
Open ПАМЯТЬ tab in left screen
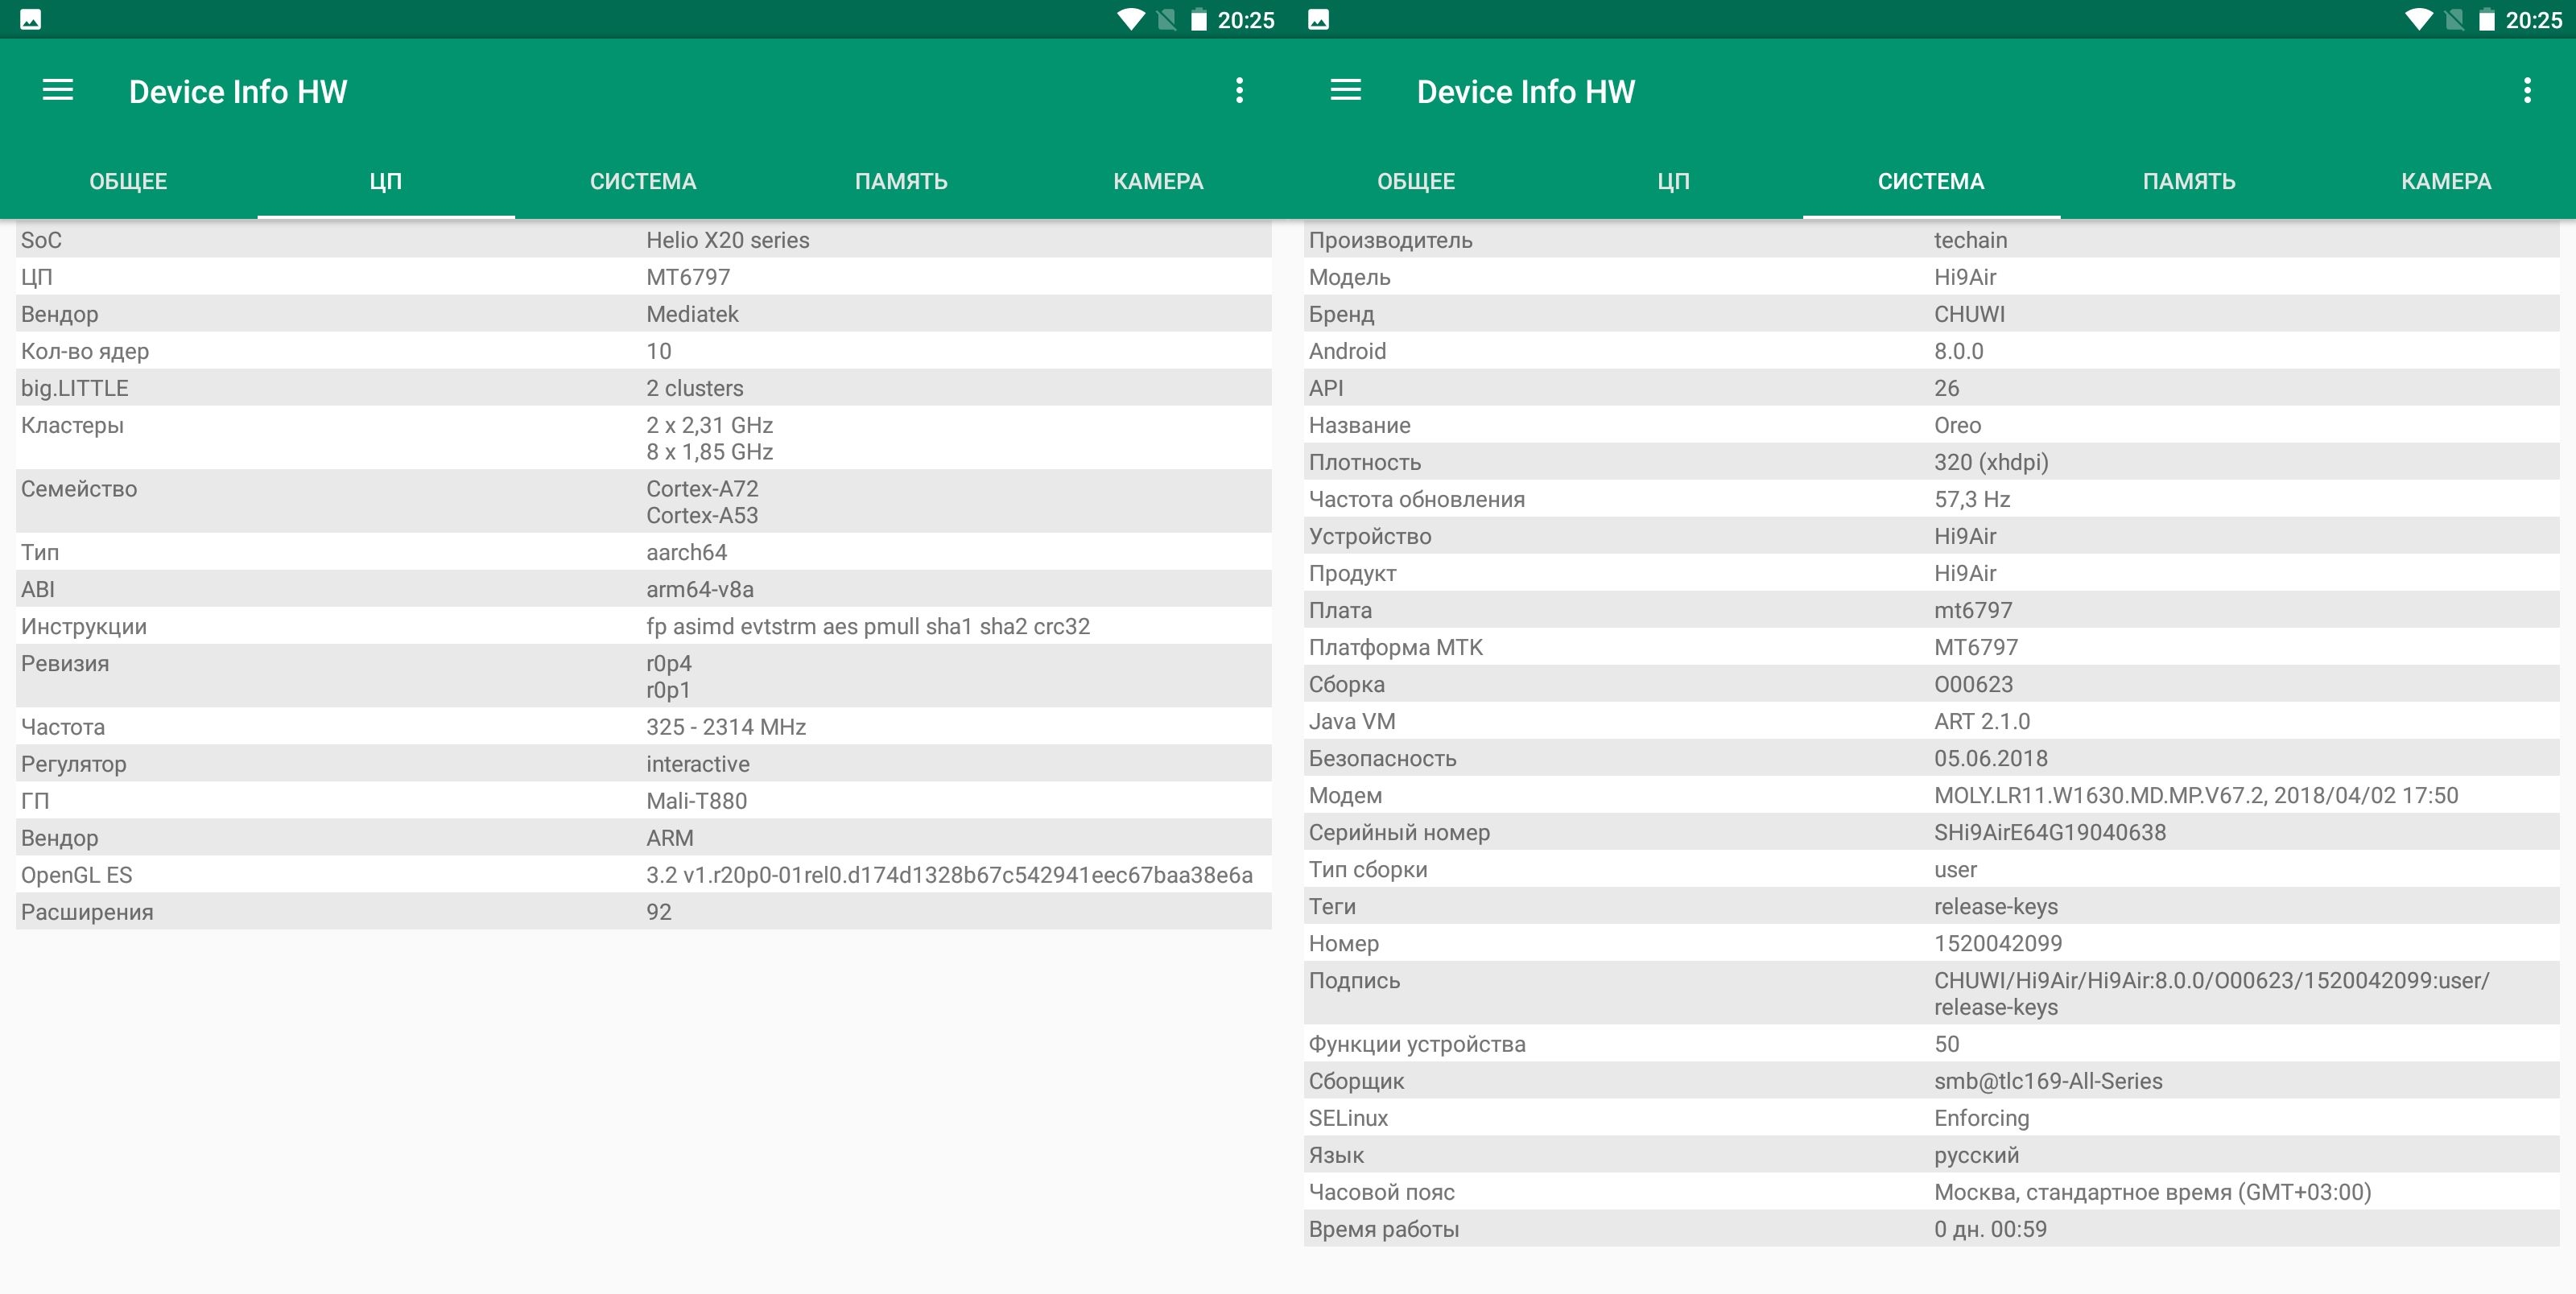coord(901,181)
